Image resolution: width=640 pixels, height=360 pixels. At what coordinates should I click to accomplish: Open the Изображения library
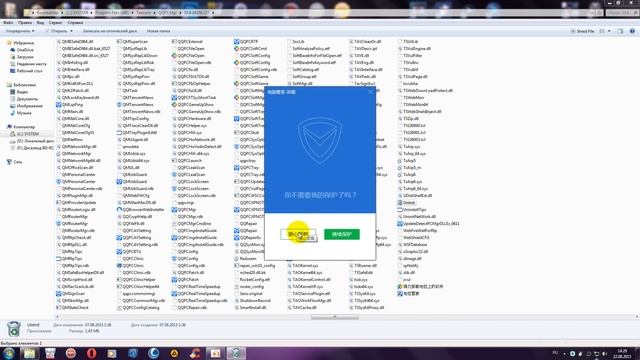point(29,106)
